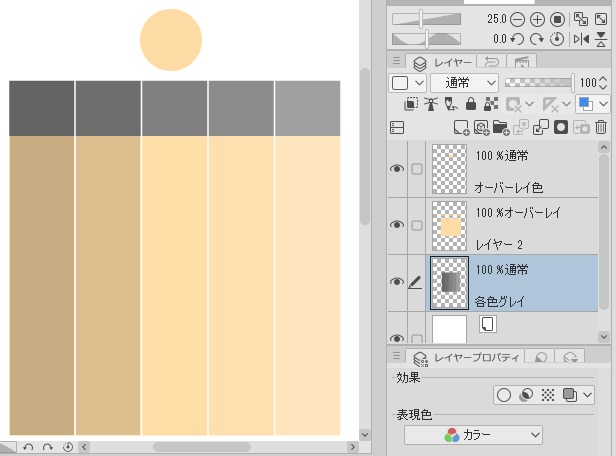
Task: Toggle visibility of レイヤー 2 layer
Action: pyautogui.click(x=396, y=226)
